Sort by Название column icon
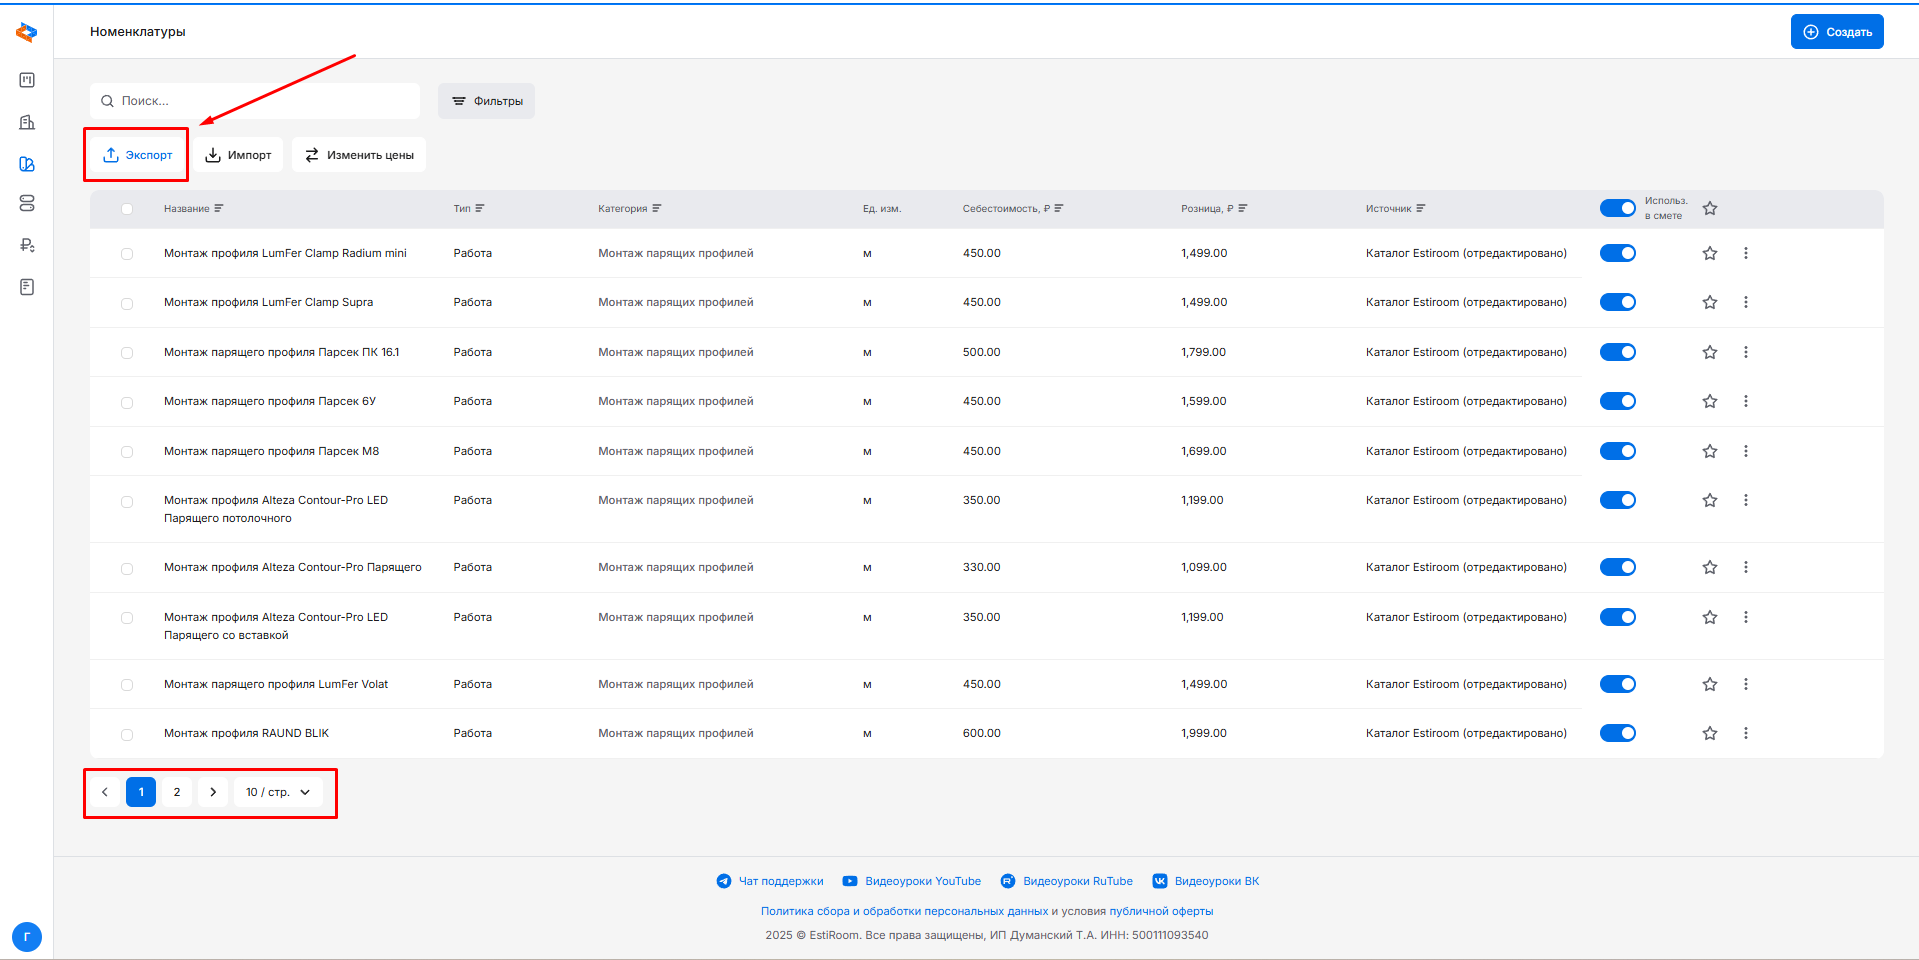The image size is (1919, 960). pos(219,209)
